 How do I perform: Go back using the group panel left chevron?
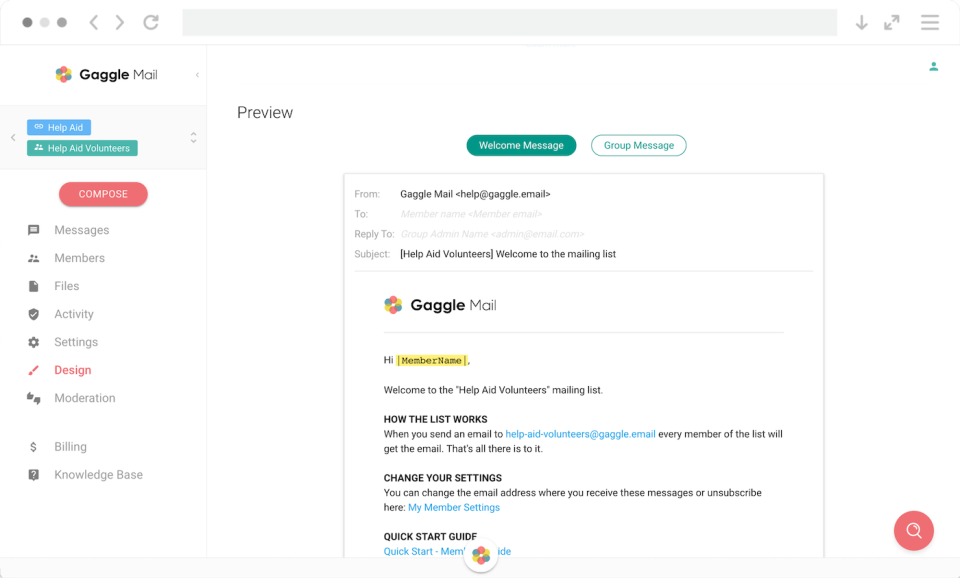[x=13, y=137]
